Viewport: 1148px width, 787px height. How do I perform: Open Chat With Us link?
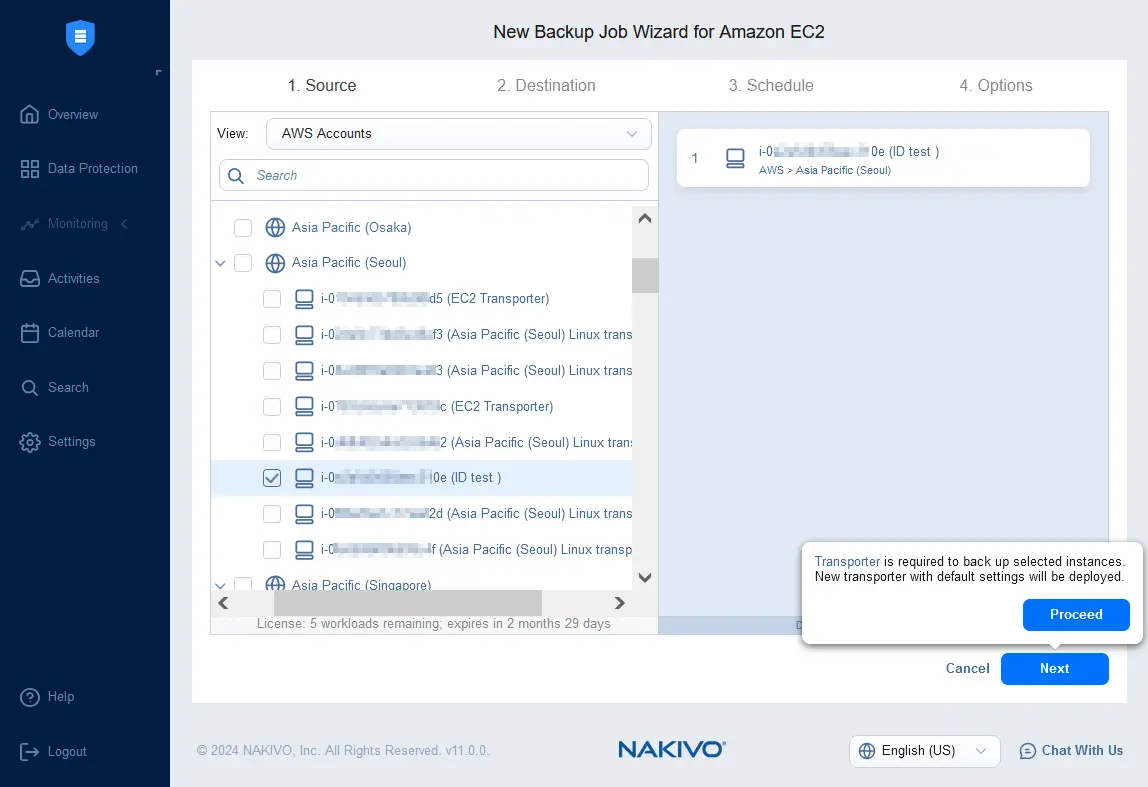(x=1071, y=751)
